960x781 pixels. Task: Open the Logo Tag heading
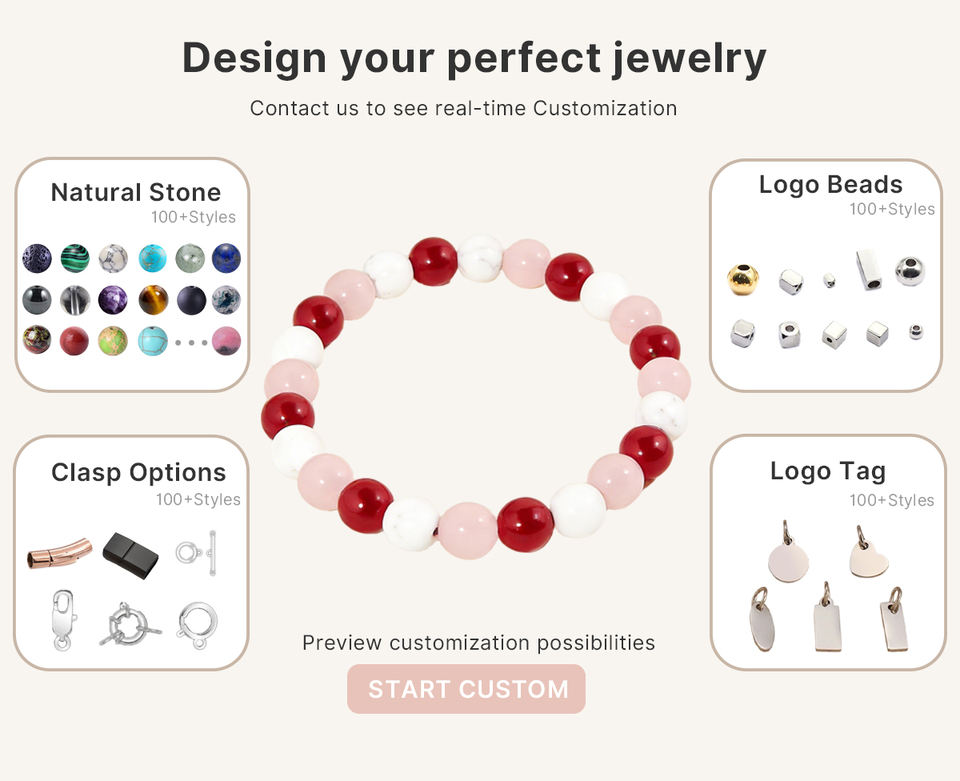828,471
